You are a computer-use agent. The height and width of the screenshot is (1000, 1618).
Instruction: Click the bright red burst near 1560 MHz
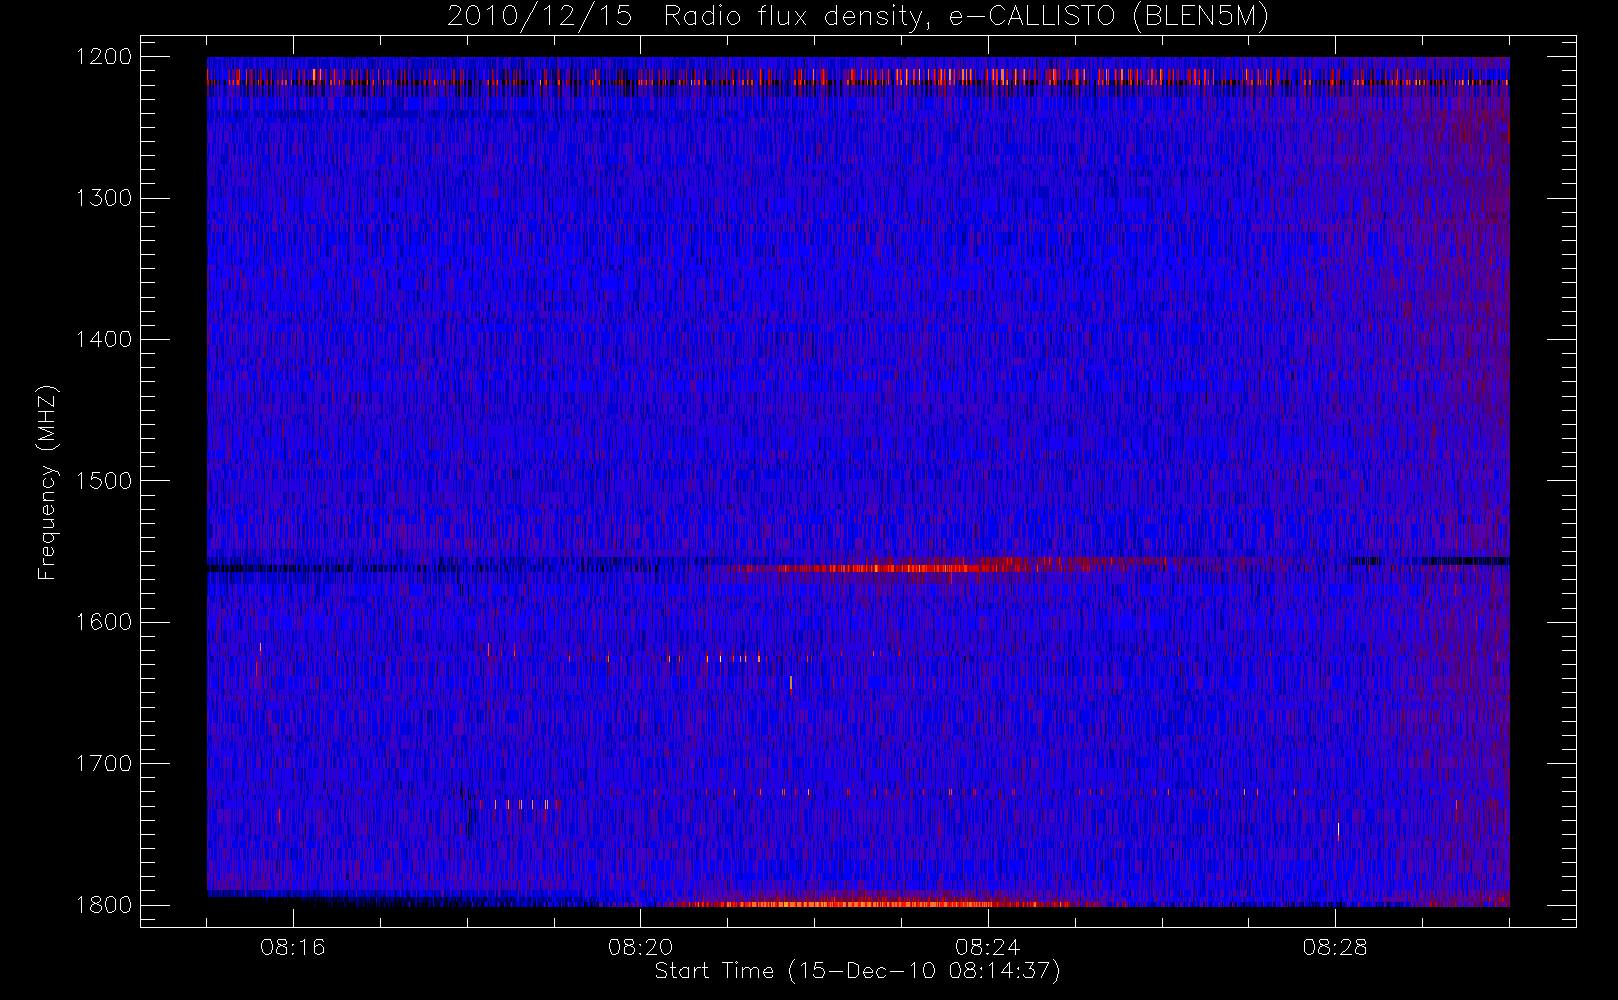[900, 567]
